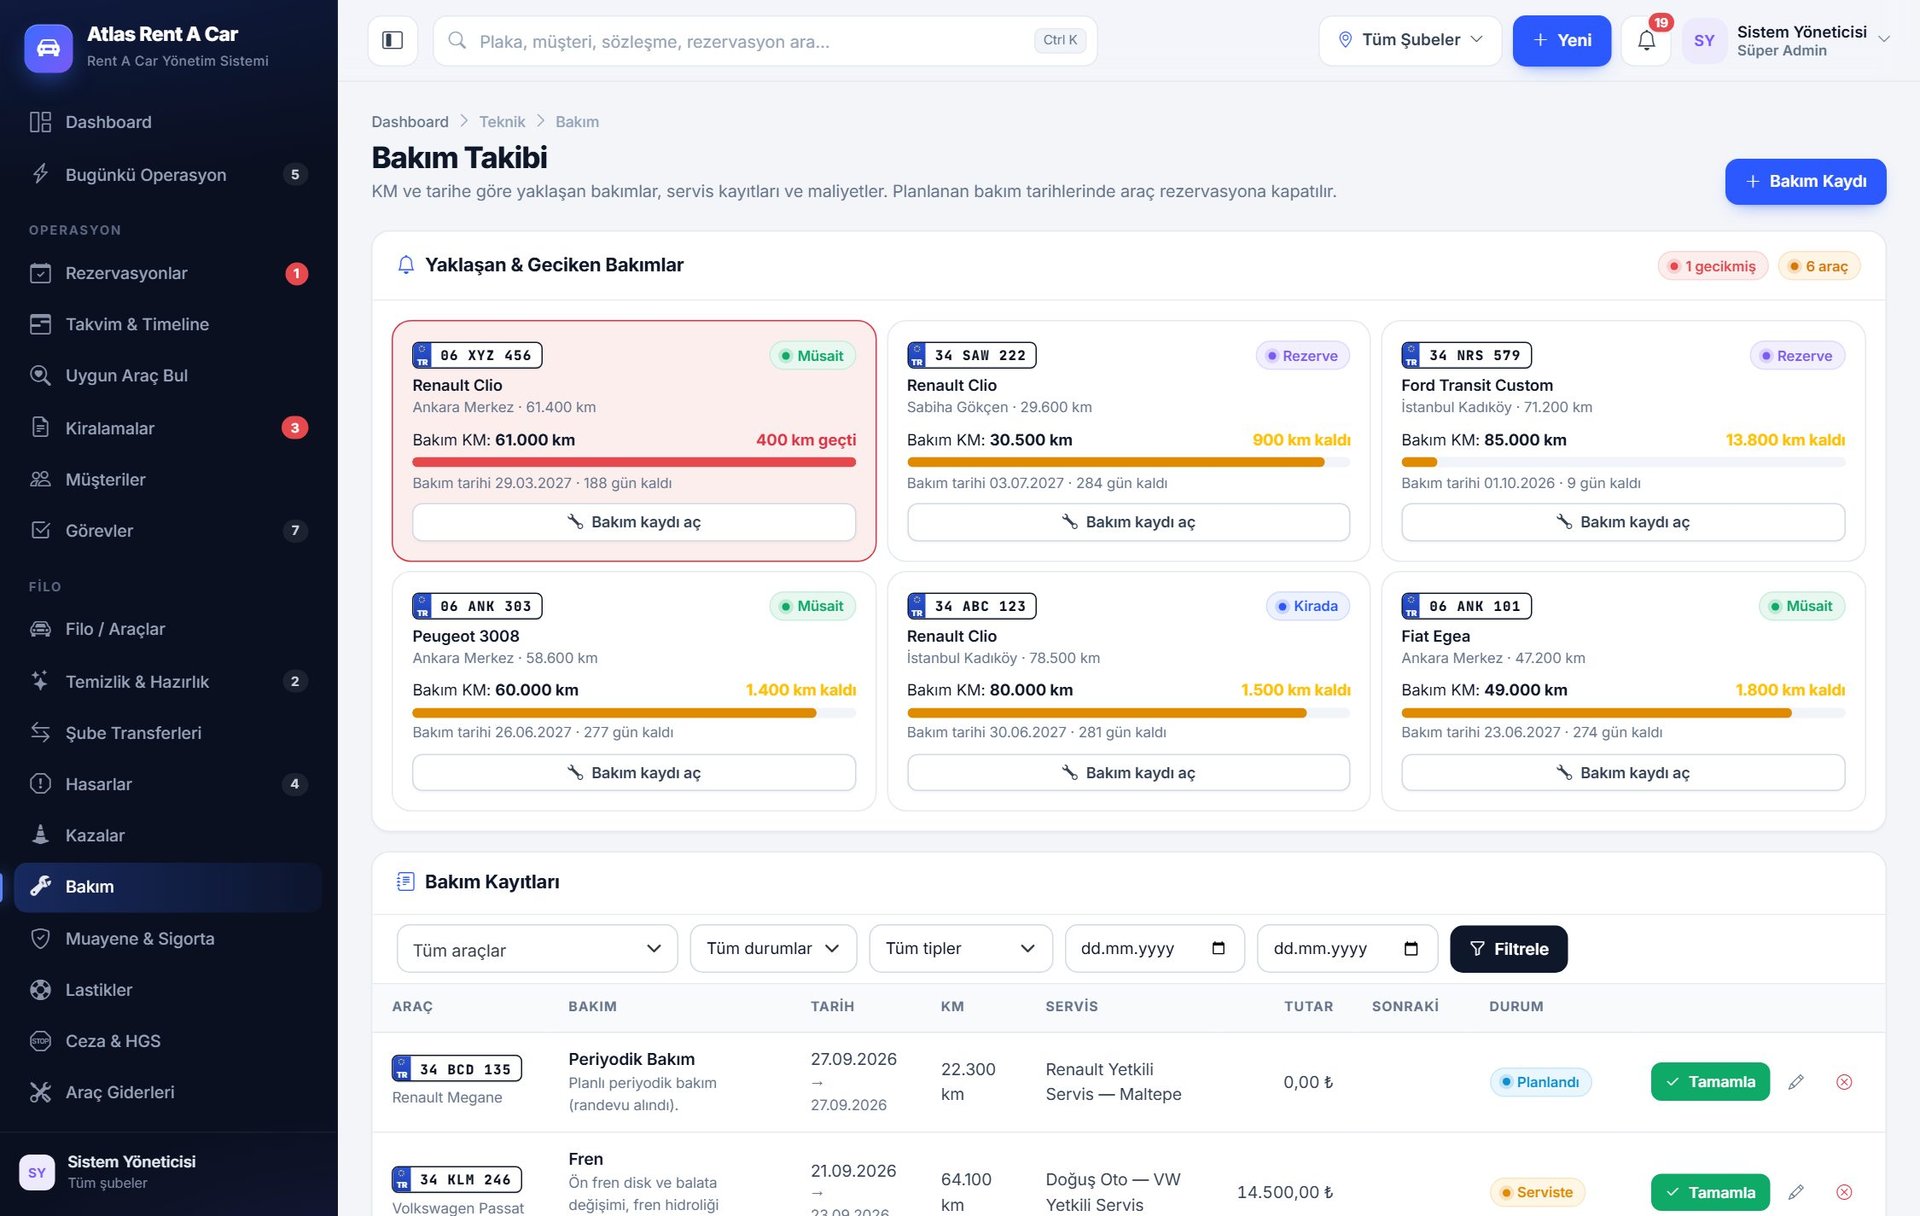
Task: Click the pencil edit icon for 34 BCD 135
Action: [x=1796, y=1082]
